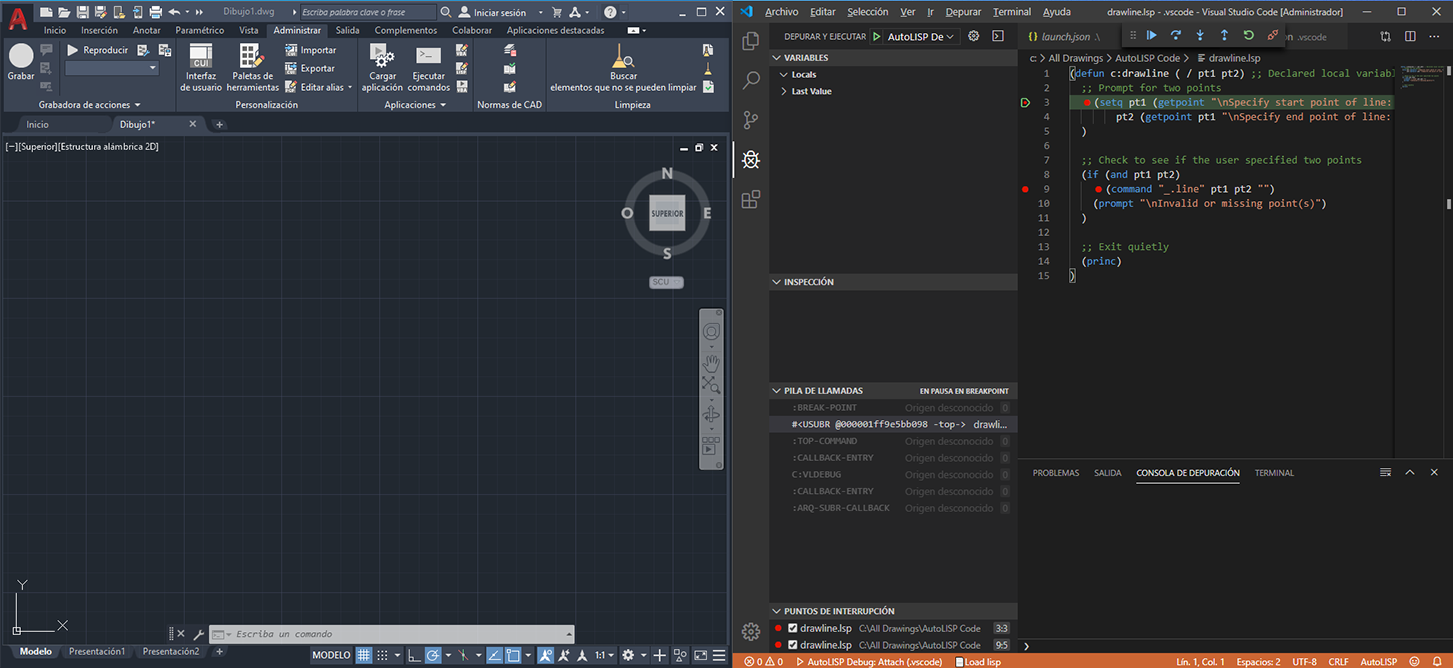Open action macro name combo box
Screen dimensions: 1453x668
coord(112,68)
